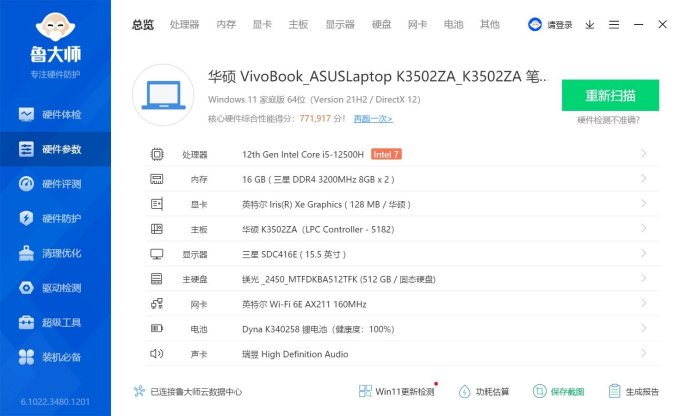Switch to the 内存 tab
680x416 pixels.
(226, 25)
